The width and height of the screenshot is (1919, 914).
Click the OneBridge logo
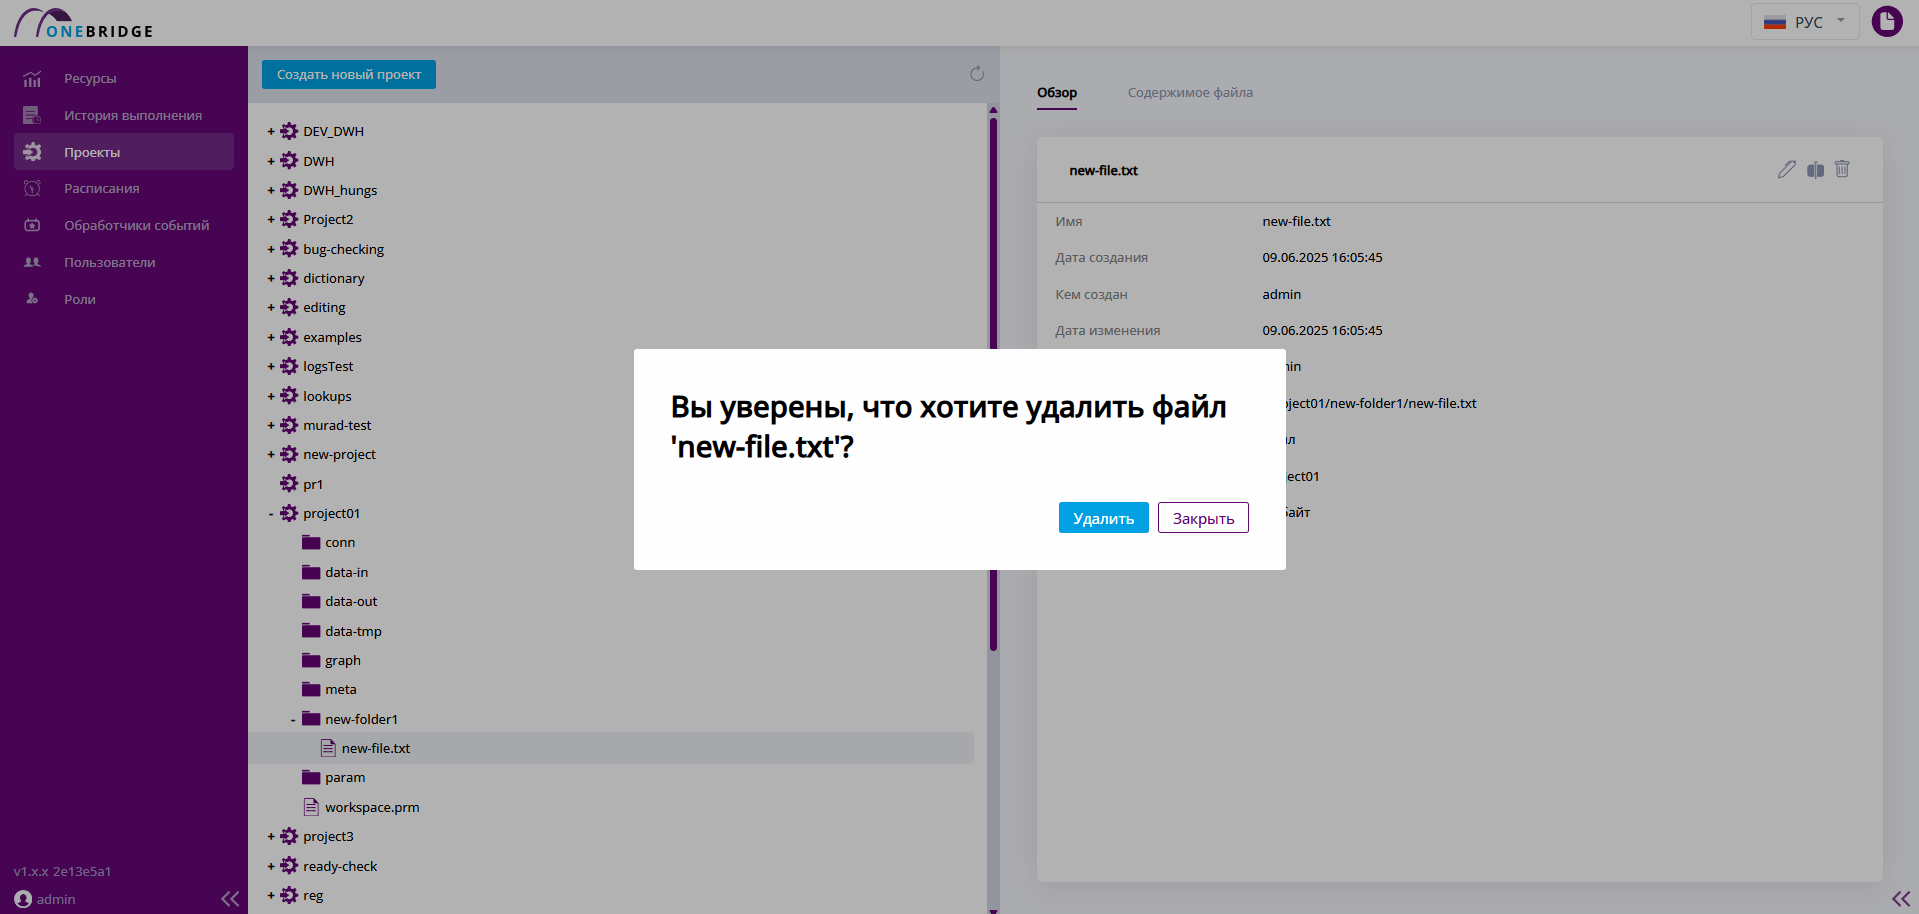(84, 23)
